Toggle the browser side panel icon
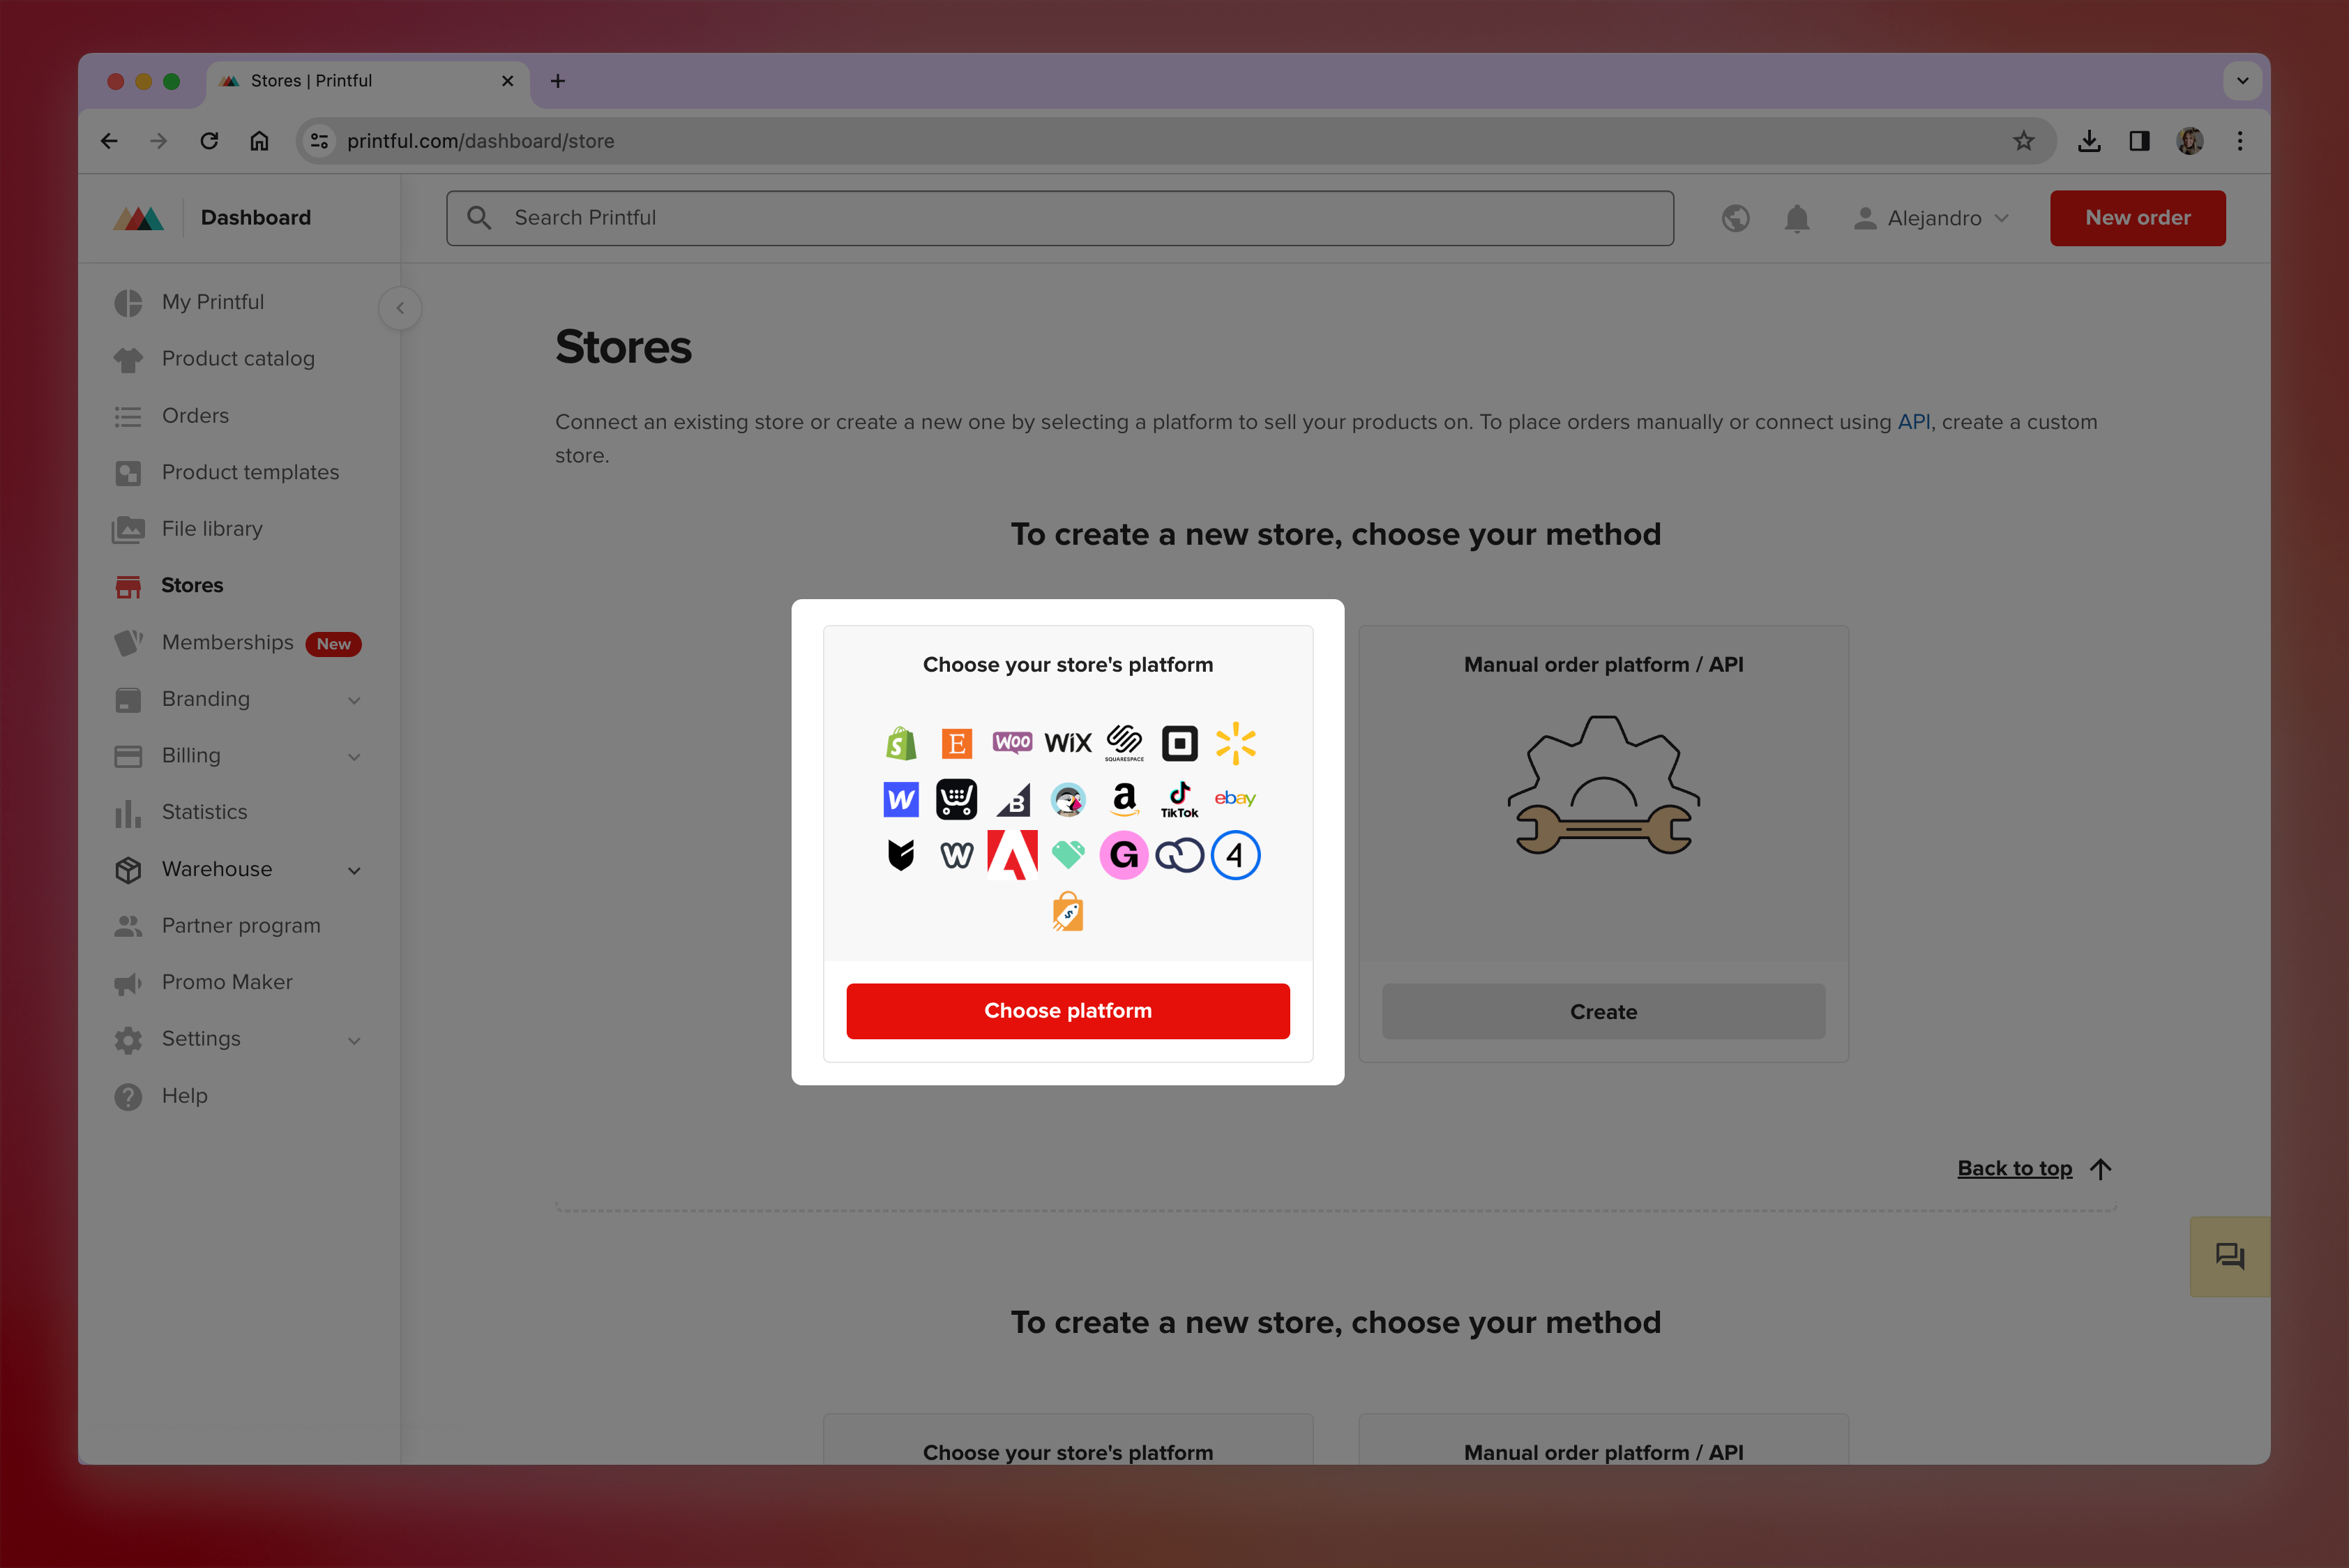 coord(2139,141)
